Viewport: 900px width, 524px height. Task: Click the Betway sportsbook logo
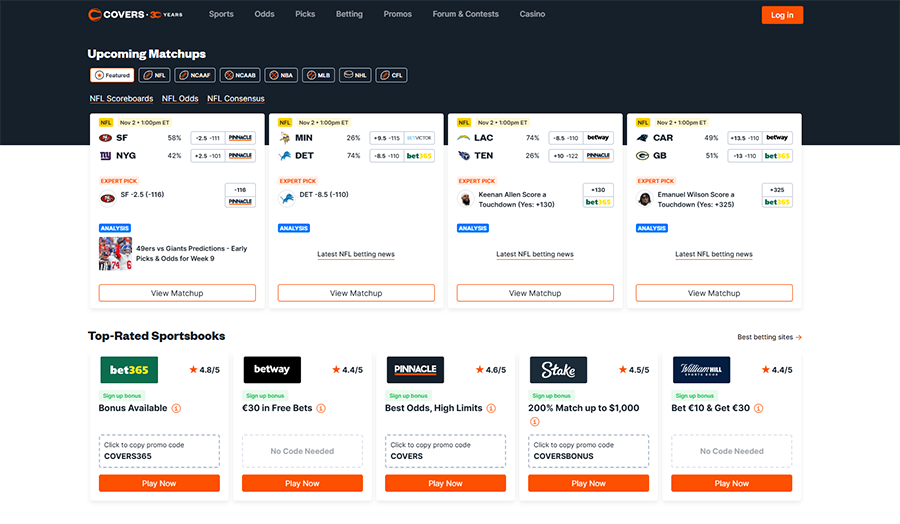[x=272, y=370]
